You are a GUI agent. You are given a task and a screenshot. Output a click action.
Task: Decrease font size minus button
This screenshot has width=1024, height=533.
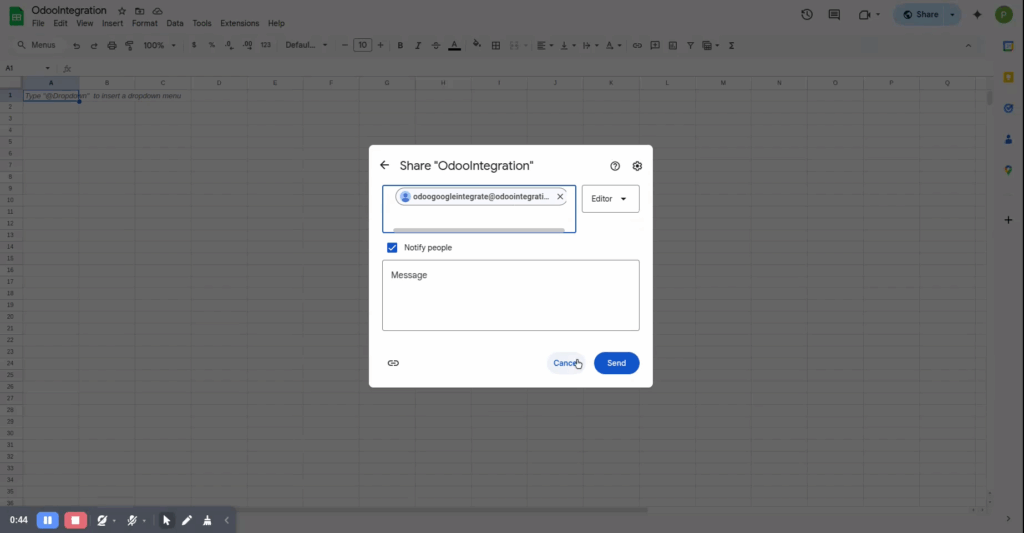click(x=345, y=46)
